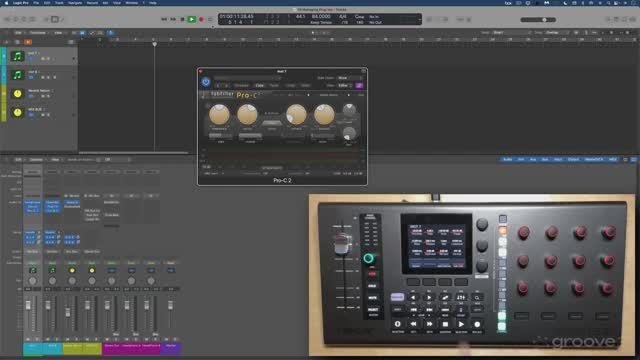640x360 pixels.
Task: Click Paste in the plug-in header
Action: point(274,85)
